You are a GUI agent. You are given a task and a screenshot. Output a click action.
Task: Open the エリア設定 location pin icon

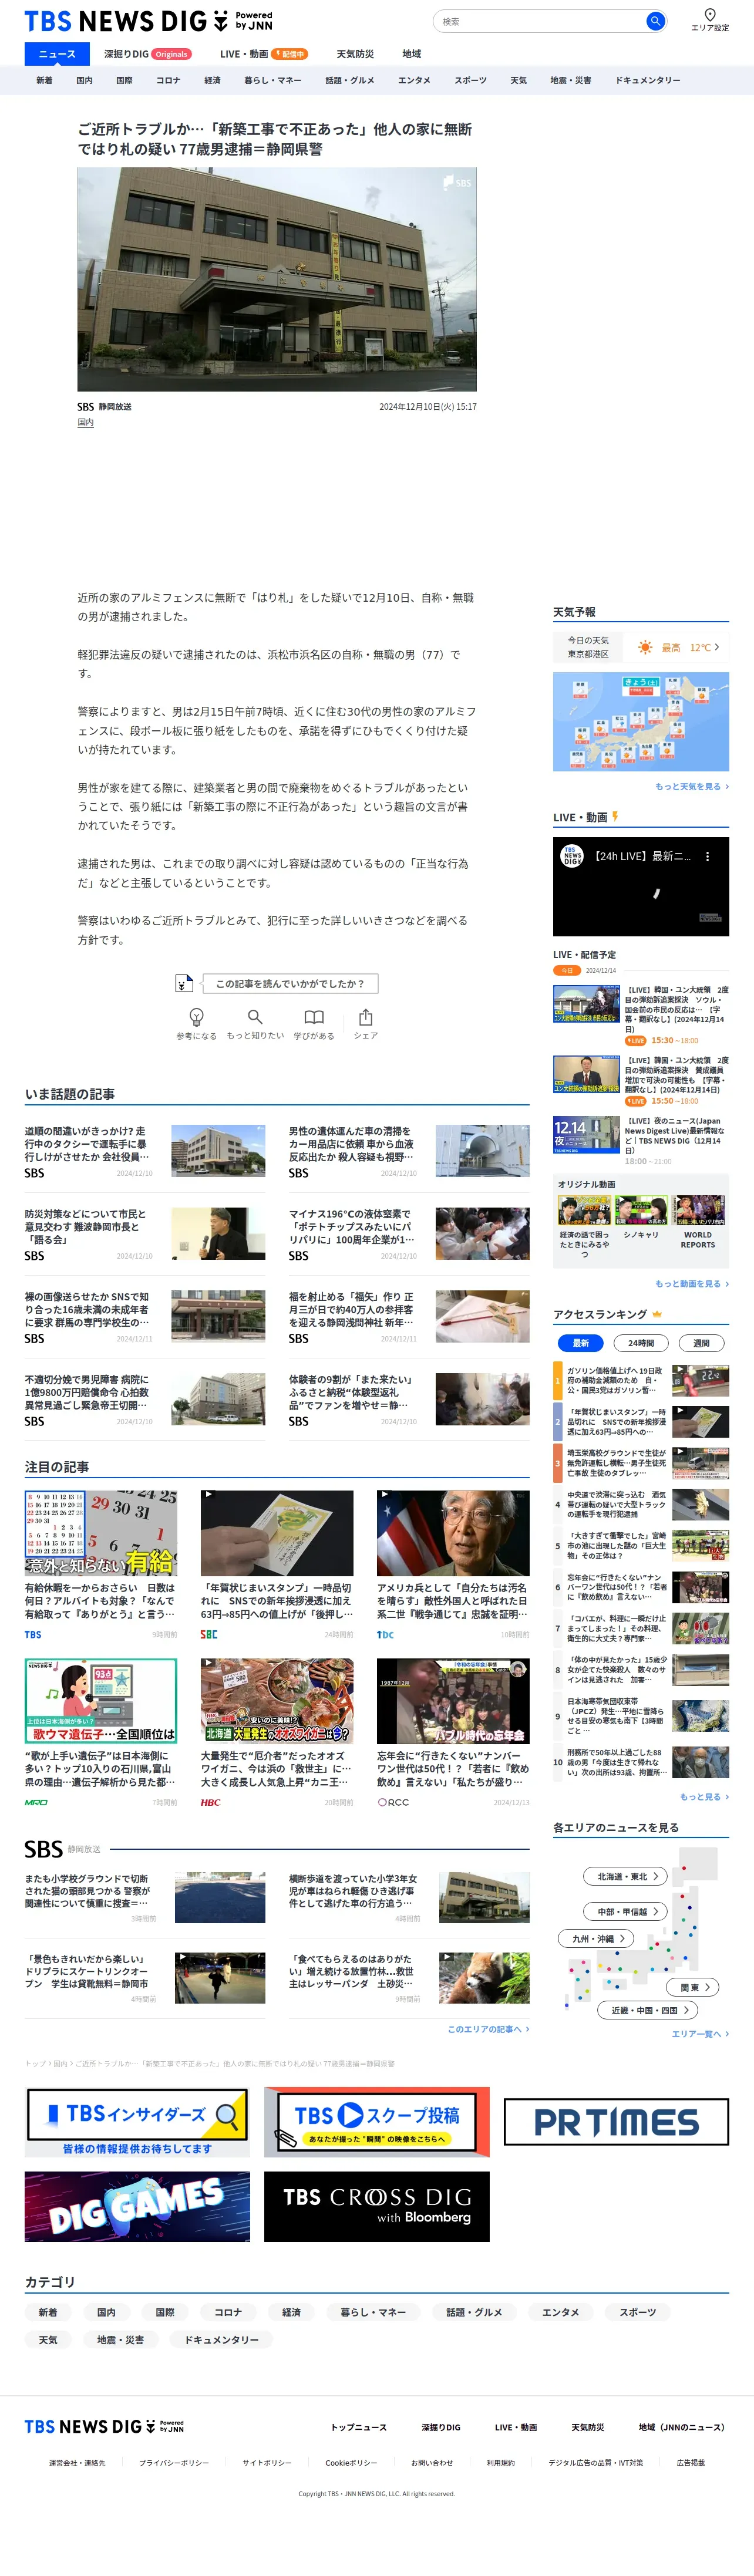709,15
